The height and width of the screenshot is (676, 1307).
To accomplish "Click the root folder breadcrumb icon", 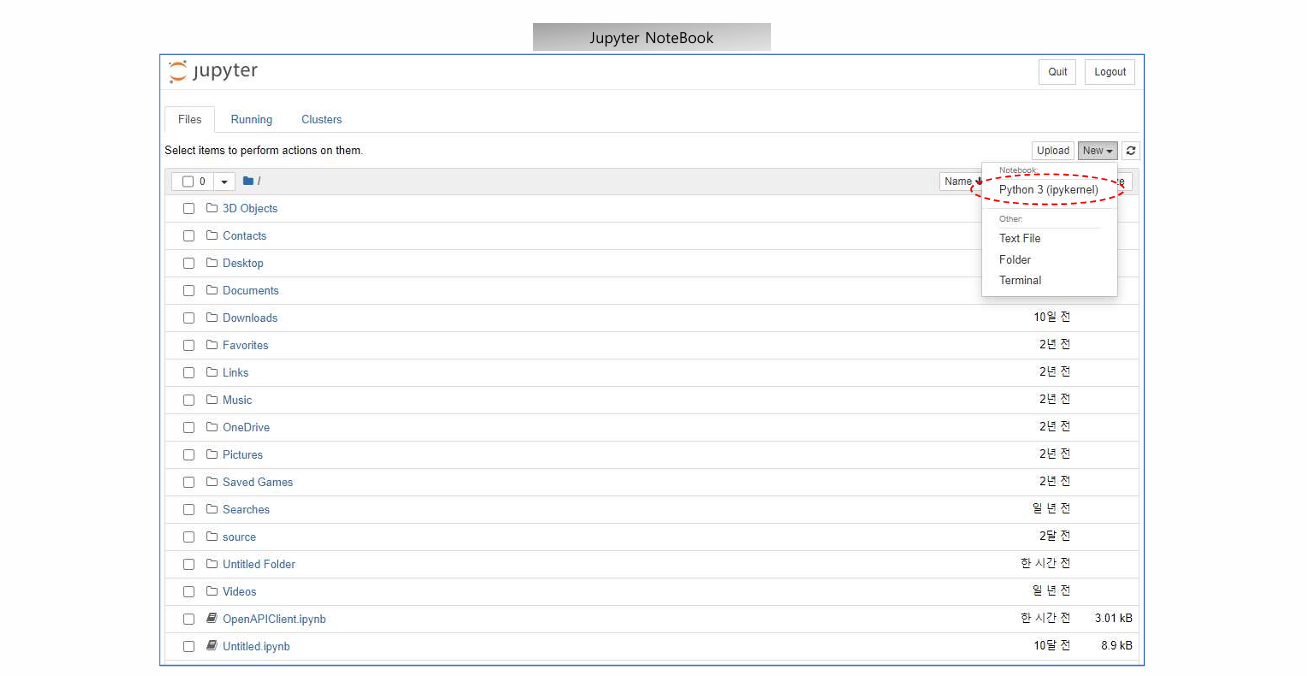I will point(248,181).
